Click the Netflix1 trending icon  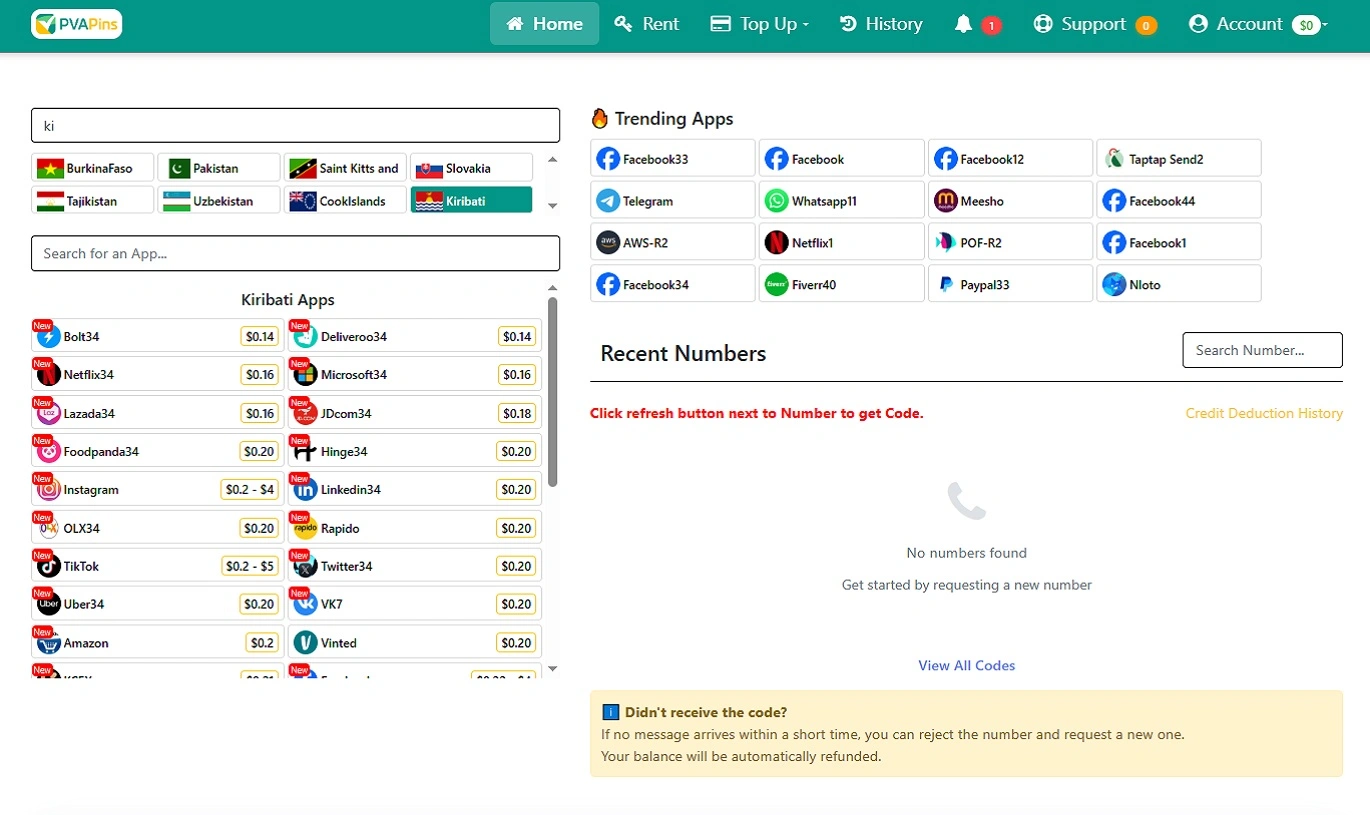[776, 243]
